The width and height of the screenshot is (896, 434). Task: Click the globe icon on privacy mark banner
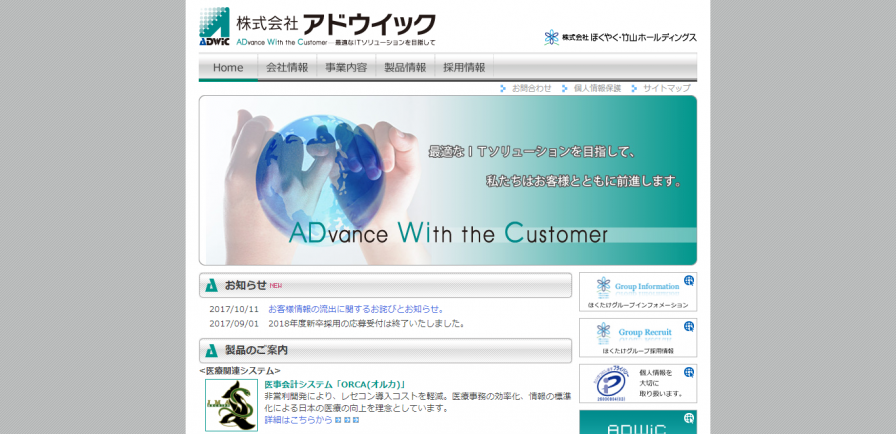point(689,372)
